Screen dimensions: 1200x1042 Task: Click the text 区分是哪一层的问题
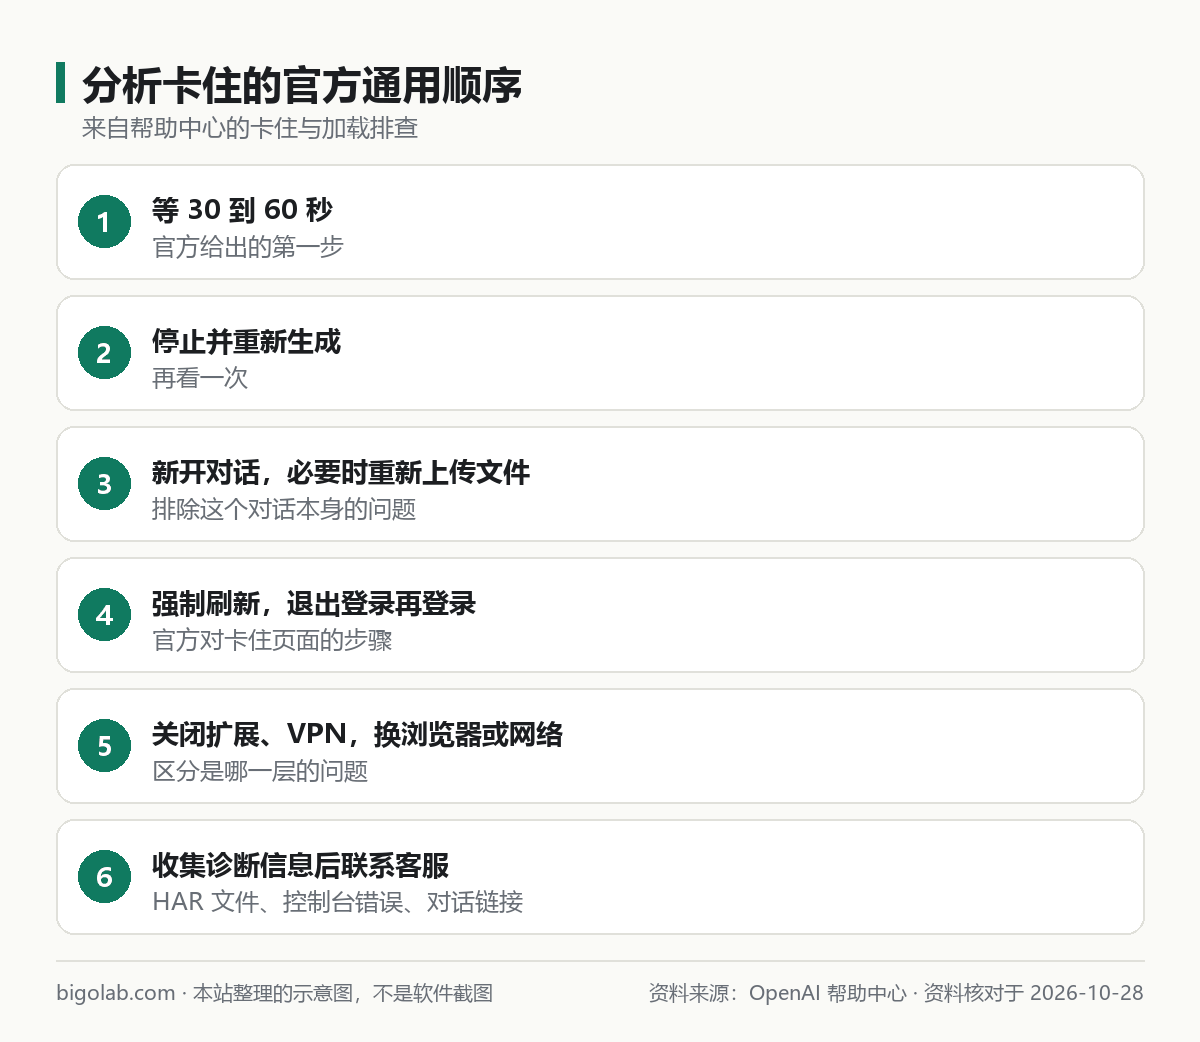pyautogui.click(x=260, y=771)
